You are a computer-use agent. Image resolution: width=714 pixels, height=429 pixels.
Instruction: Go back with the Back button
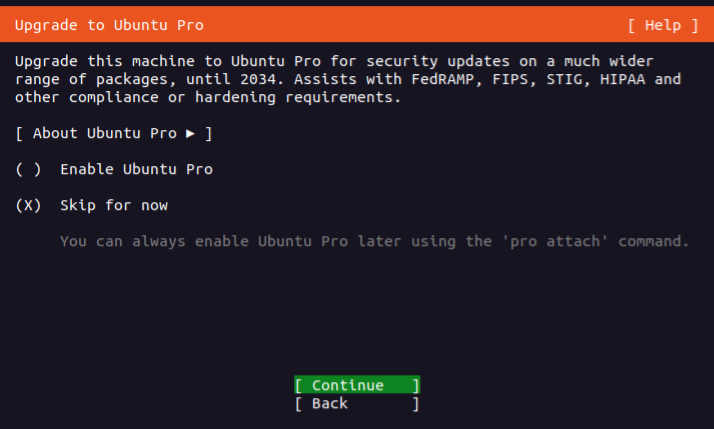coord(356,403)
